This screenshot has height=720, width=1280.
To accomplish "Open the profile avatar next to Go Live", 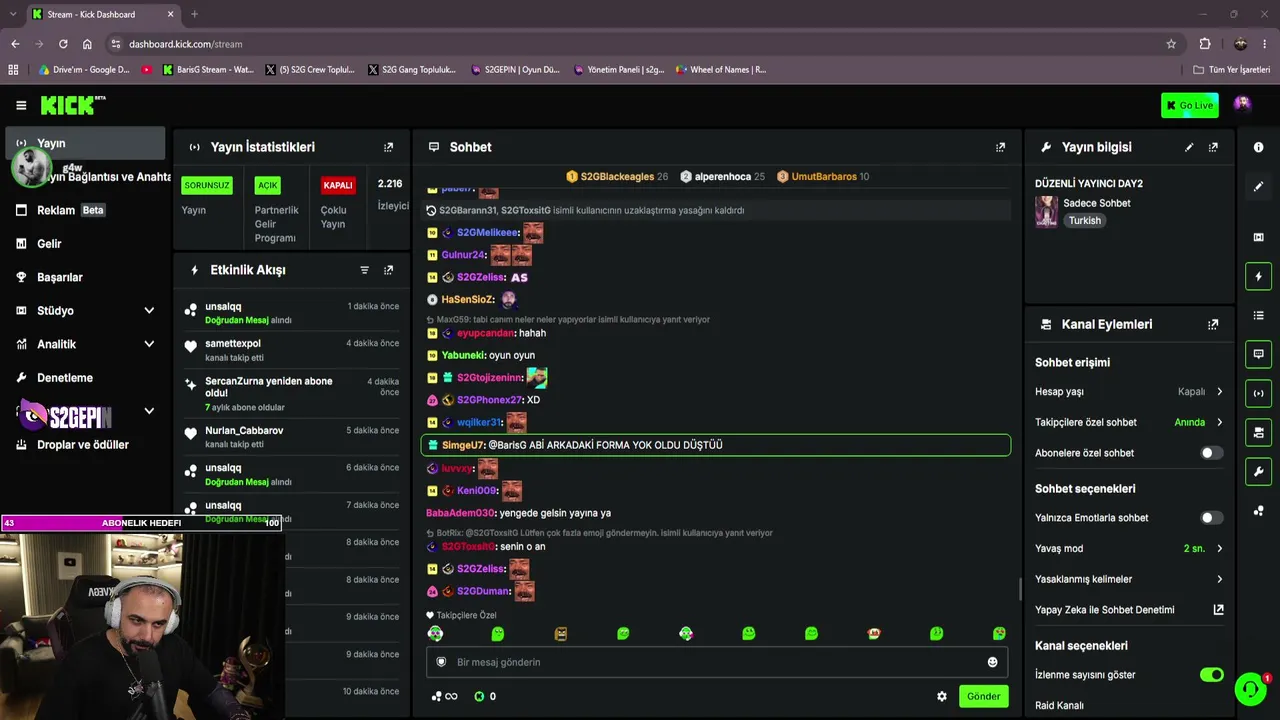I will pyautogui.click(x=1242, y=104).
